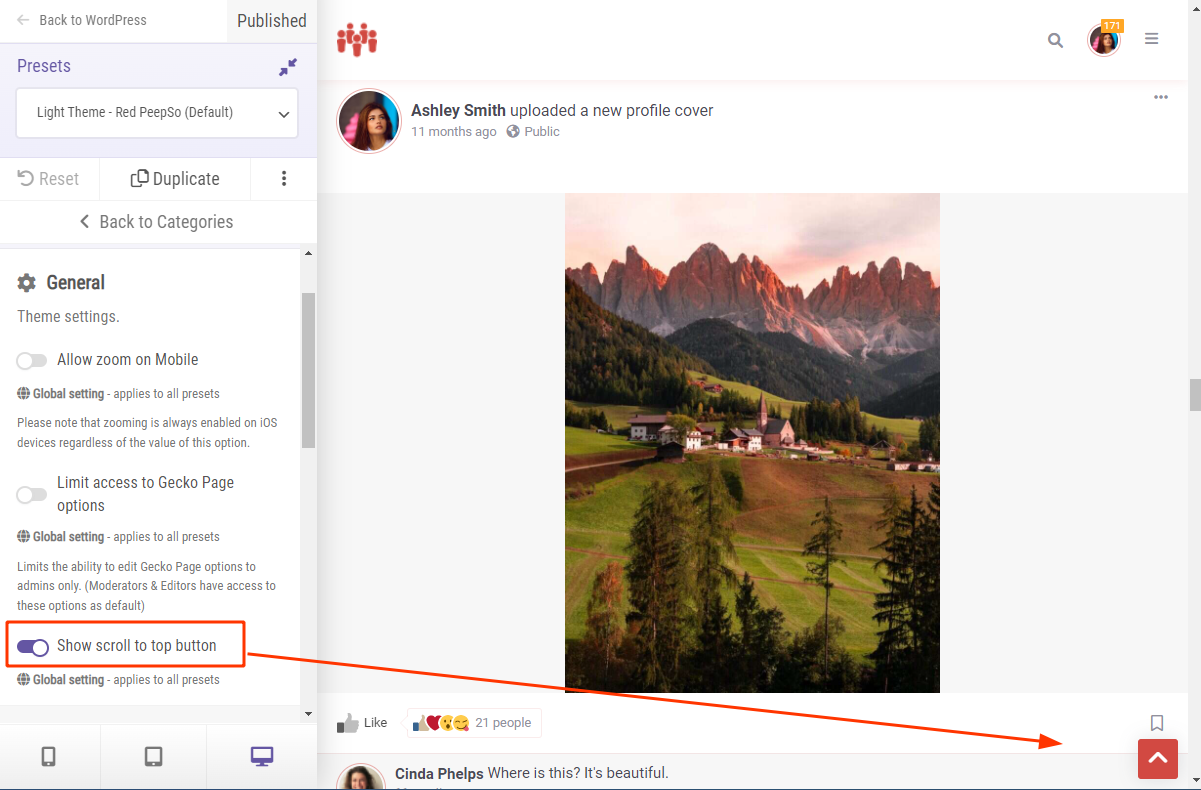Switch to mobile preview icon
This screenshot has height=790, width=1201.
coord(49,757)
